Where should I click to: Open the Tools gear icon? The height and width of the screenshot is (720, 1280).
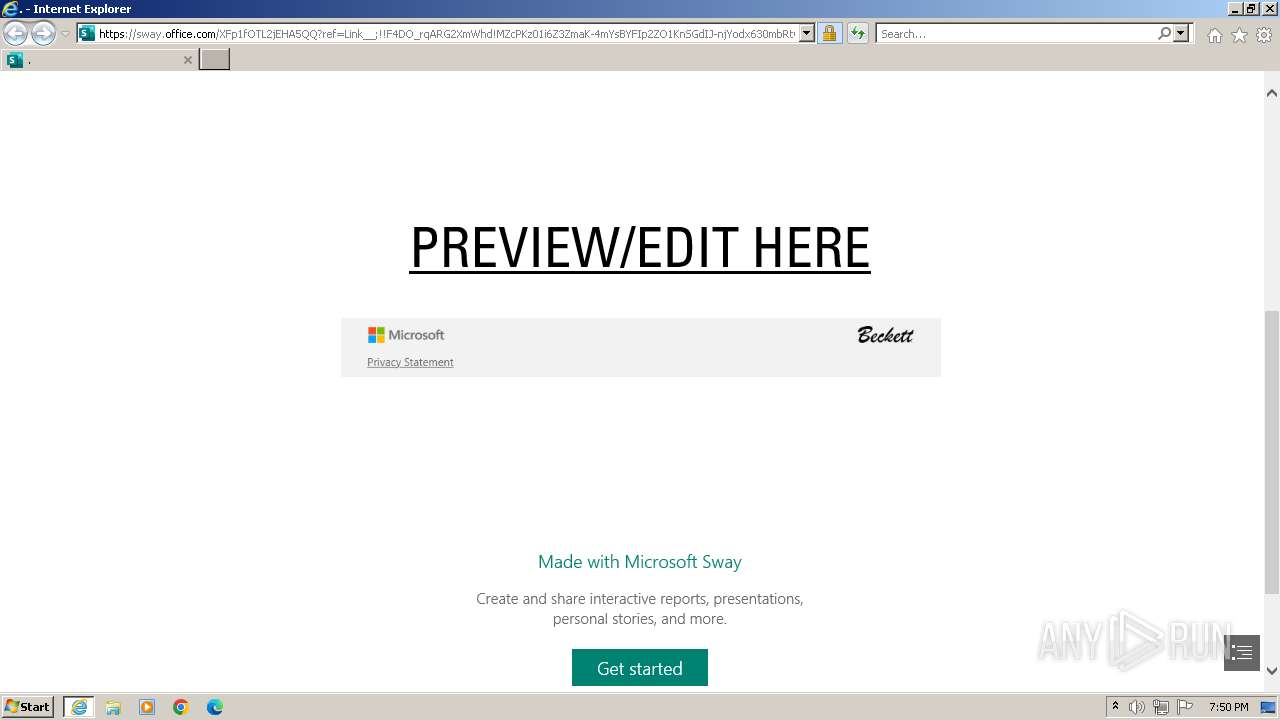pyautogui.click(x=1264, y=35)
